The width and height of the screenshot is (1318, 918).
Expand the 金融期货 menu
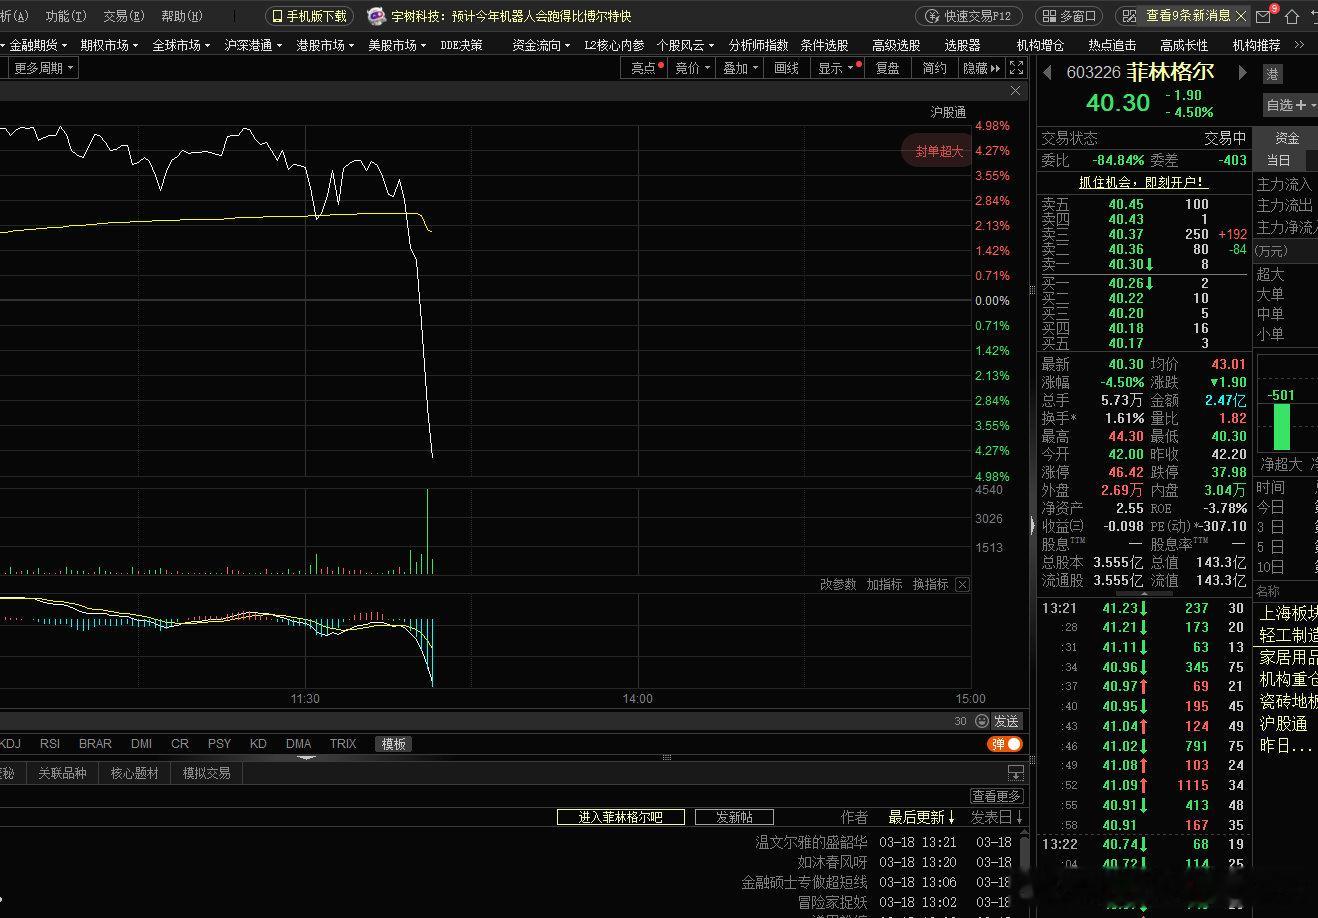tap(38, 45)
